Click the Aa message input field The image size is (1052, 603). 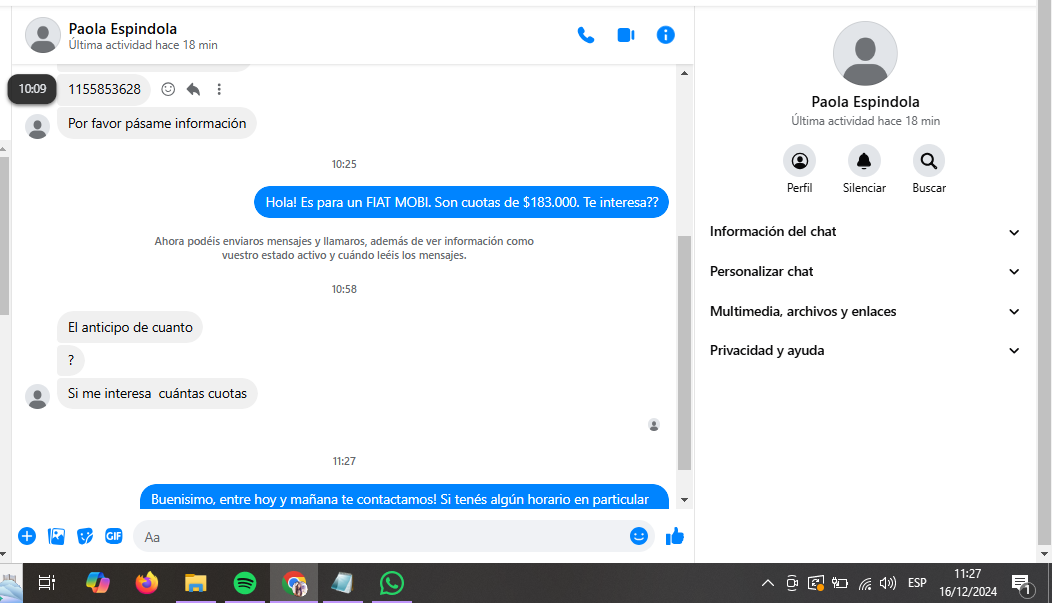coord(380,537)
